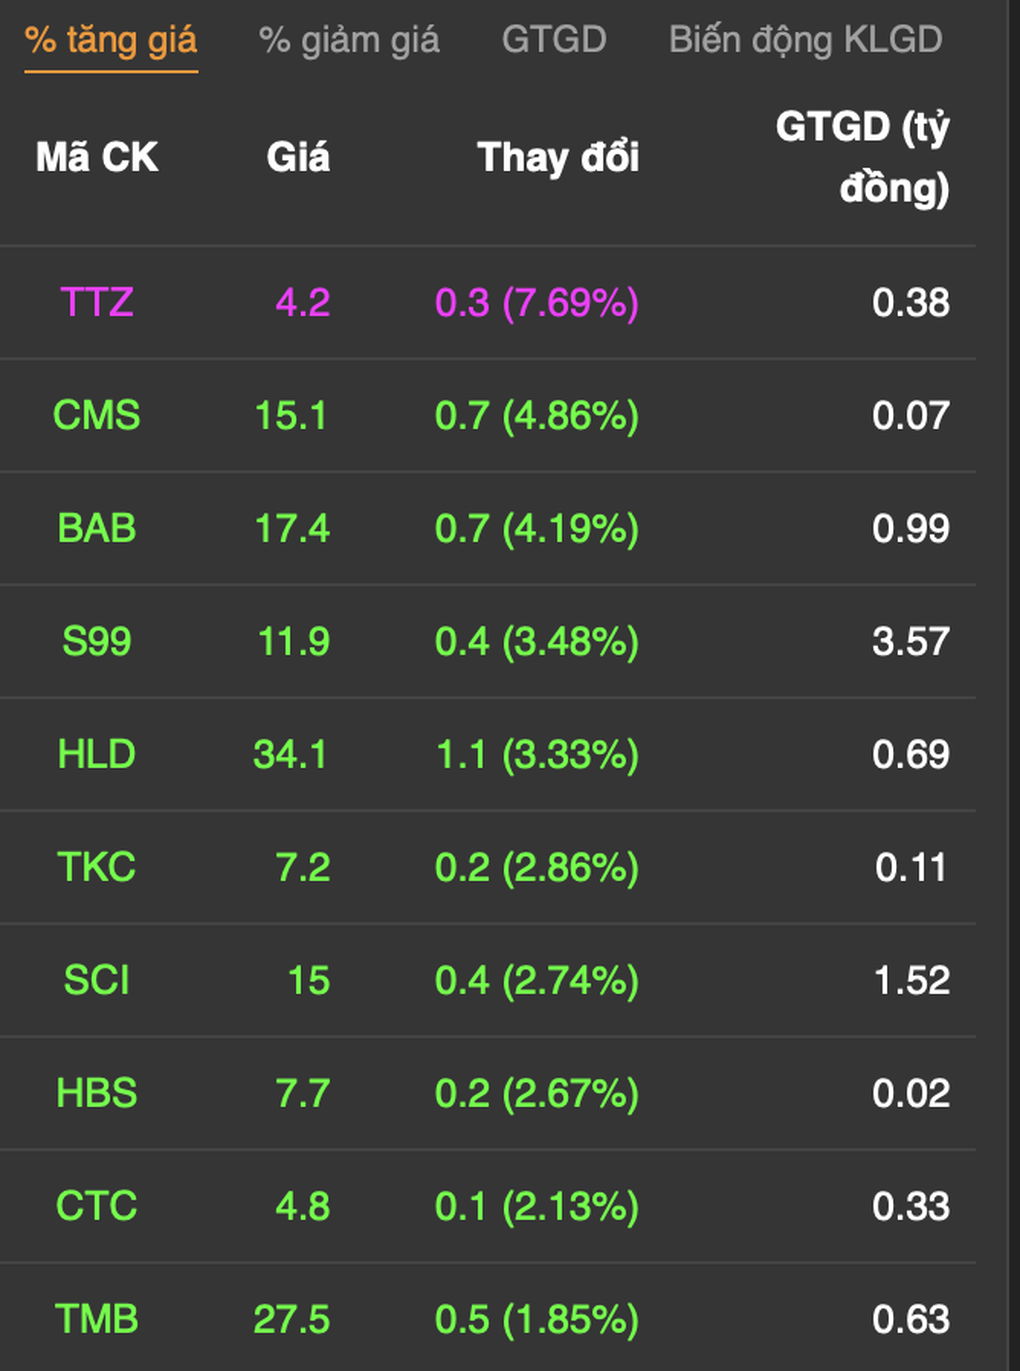Select the HBS stock ticker
1020x1371 pixels.
(x=97, y=1093)
